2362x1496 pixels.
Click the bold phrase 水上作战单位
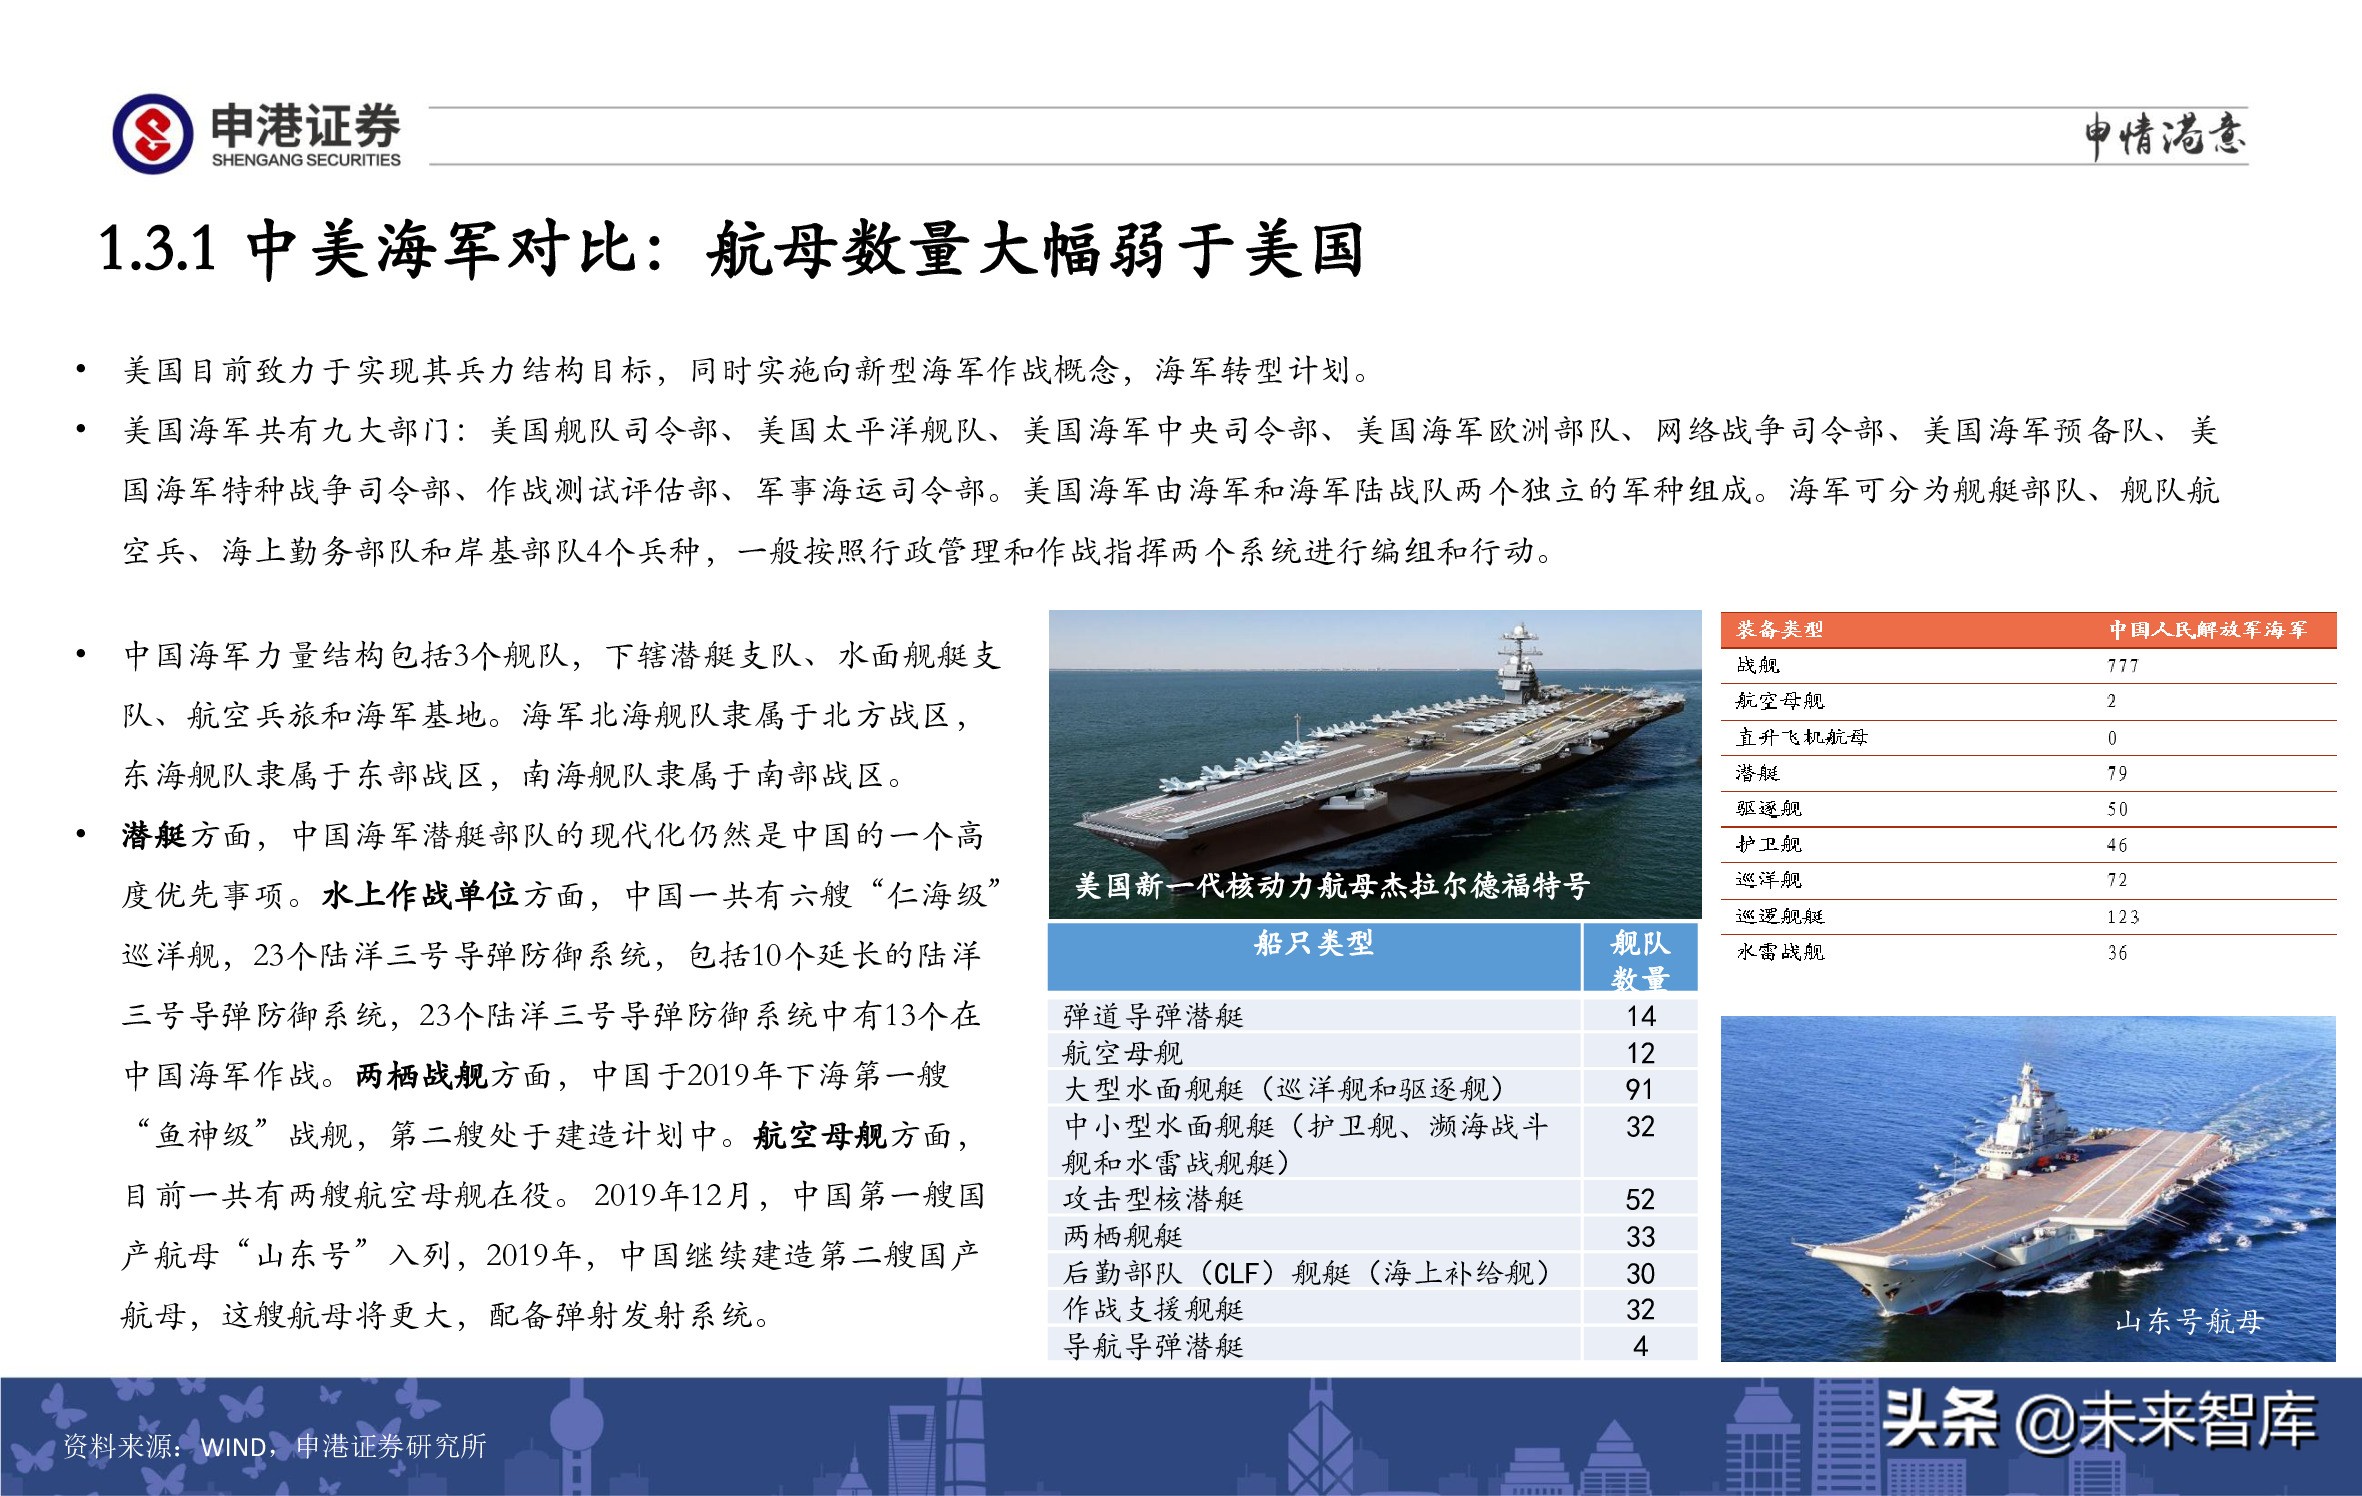pyautogui.click(x=420, y=895)
